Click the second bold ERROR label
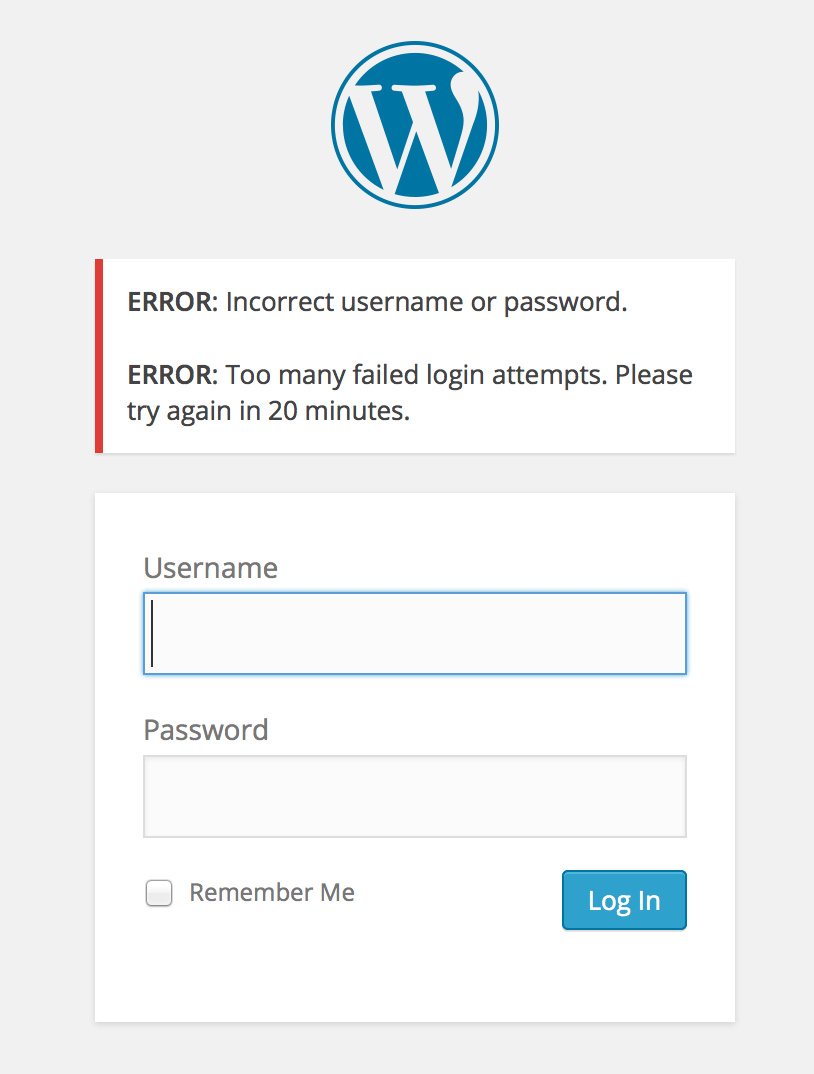 point(173,375)
